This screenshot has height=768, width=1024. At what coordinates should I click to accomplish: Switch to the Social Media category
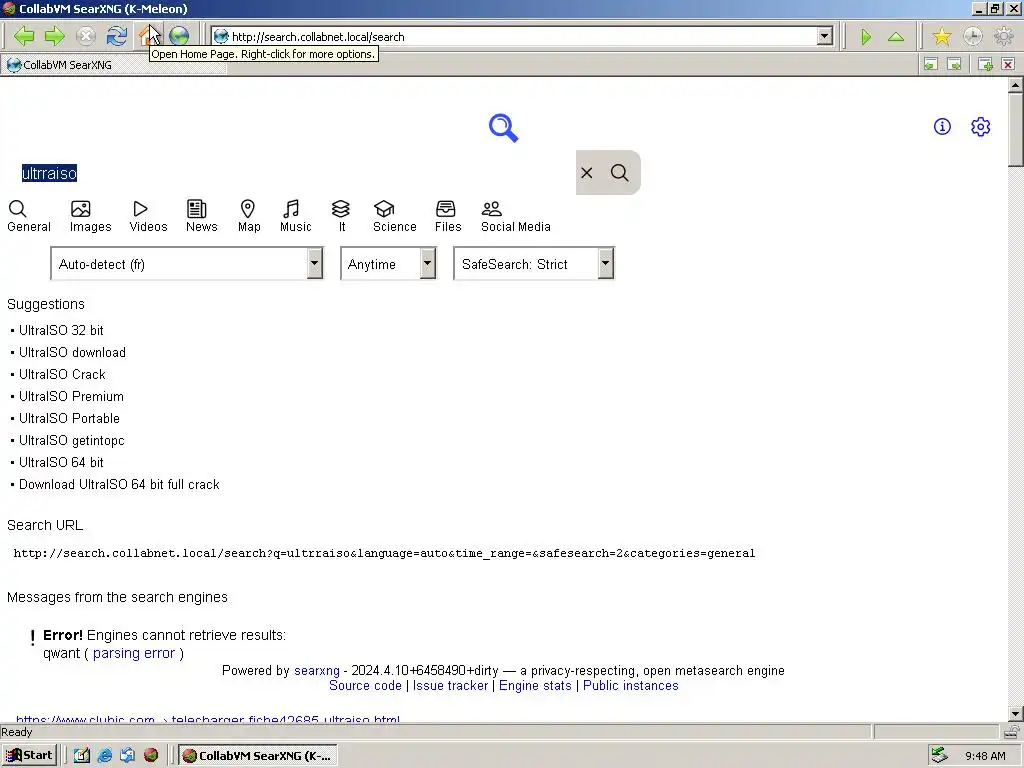pyautogui.click(x=515, y=217)
